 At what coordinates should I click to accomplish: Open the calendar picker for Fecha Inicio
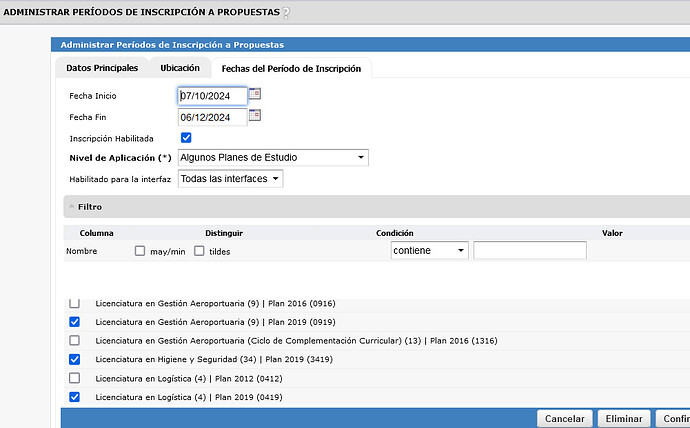click(x=254, y=94)
